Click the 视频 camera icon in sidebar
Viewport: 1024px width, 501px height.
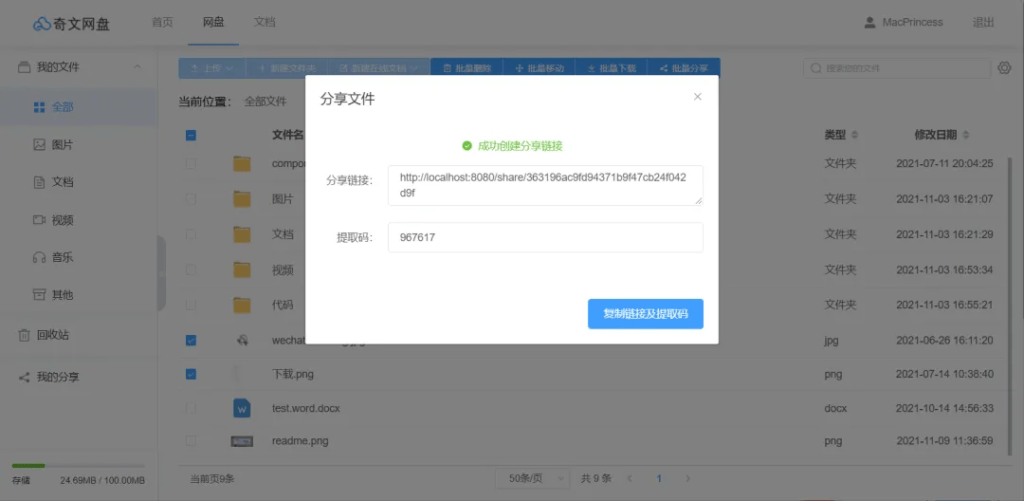coord(39,220)
